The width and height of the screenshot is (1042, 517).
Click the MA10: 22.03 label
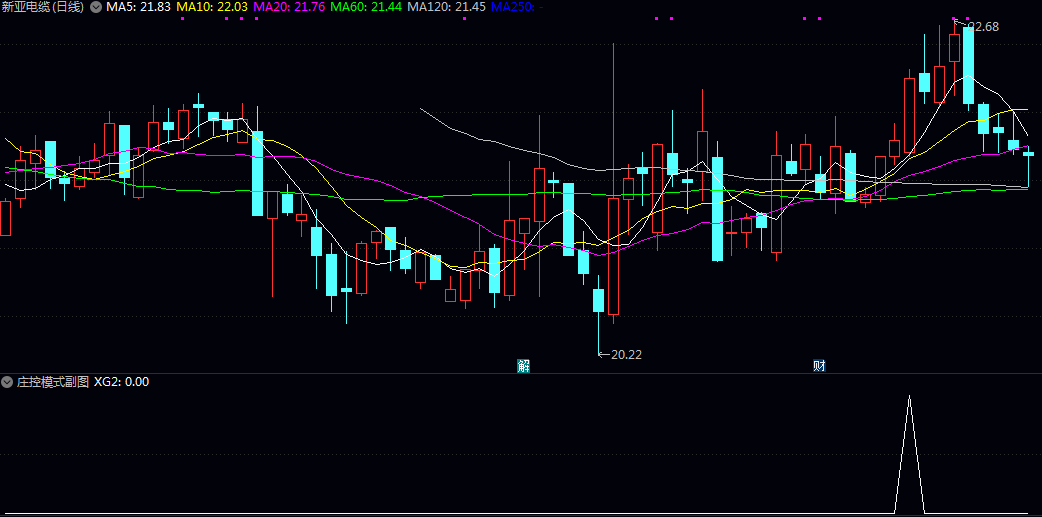click(212, 7)
